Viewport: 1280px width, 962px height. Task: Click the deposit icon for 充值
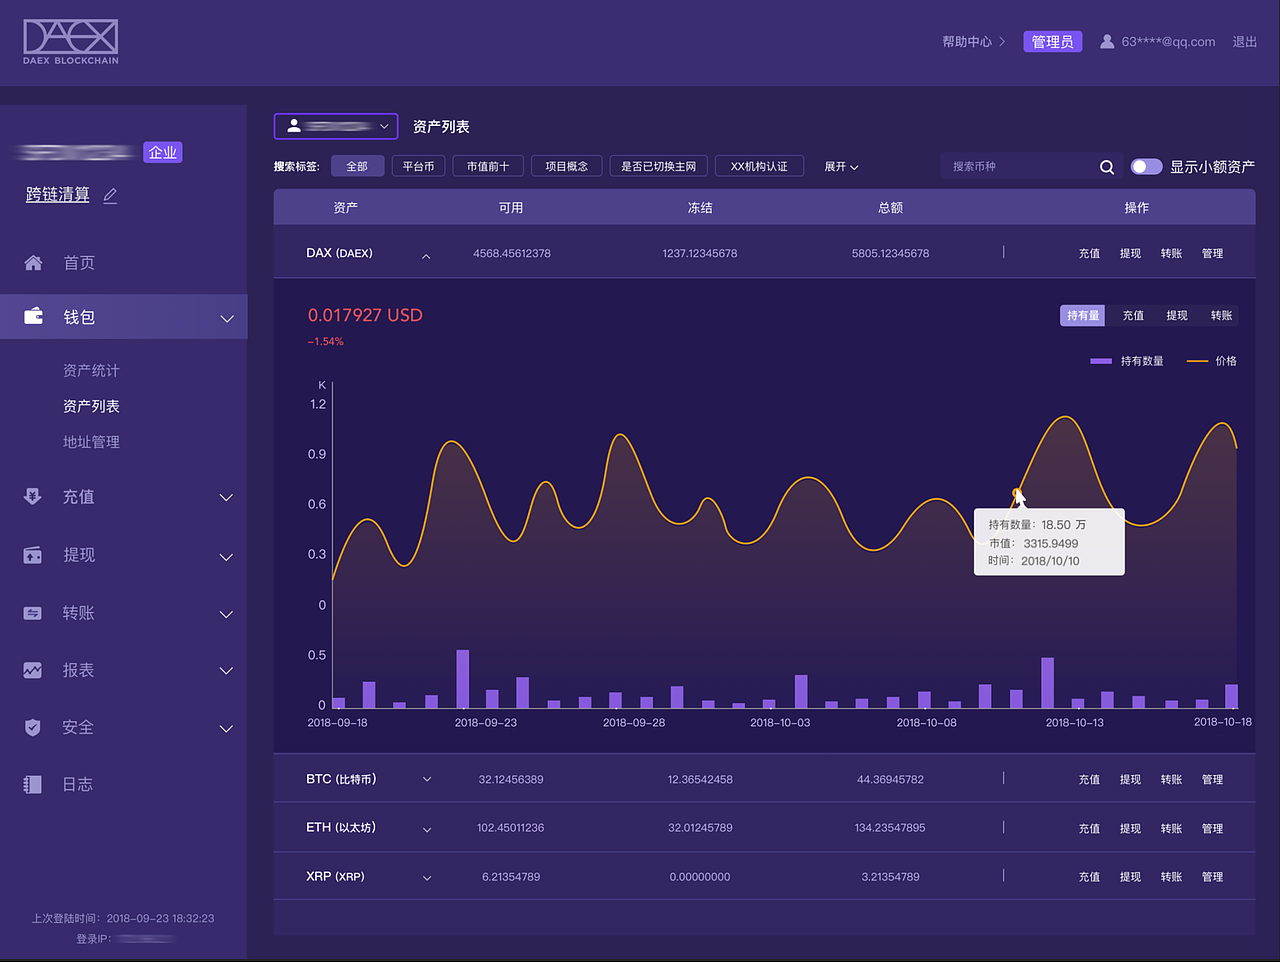[33, 496]
